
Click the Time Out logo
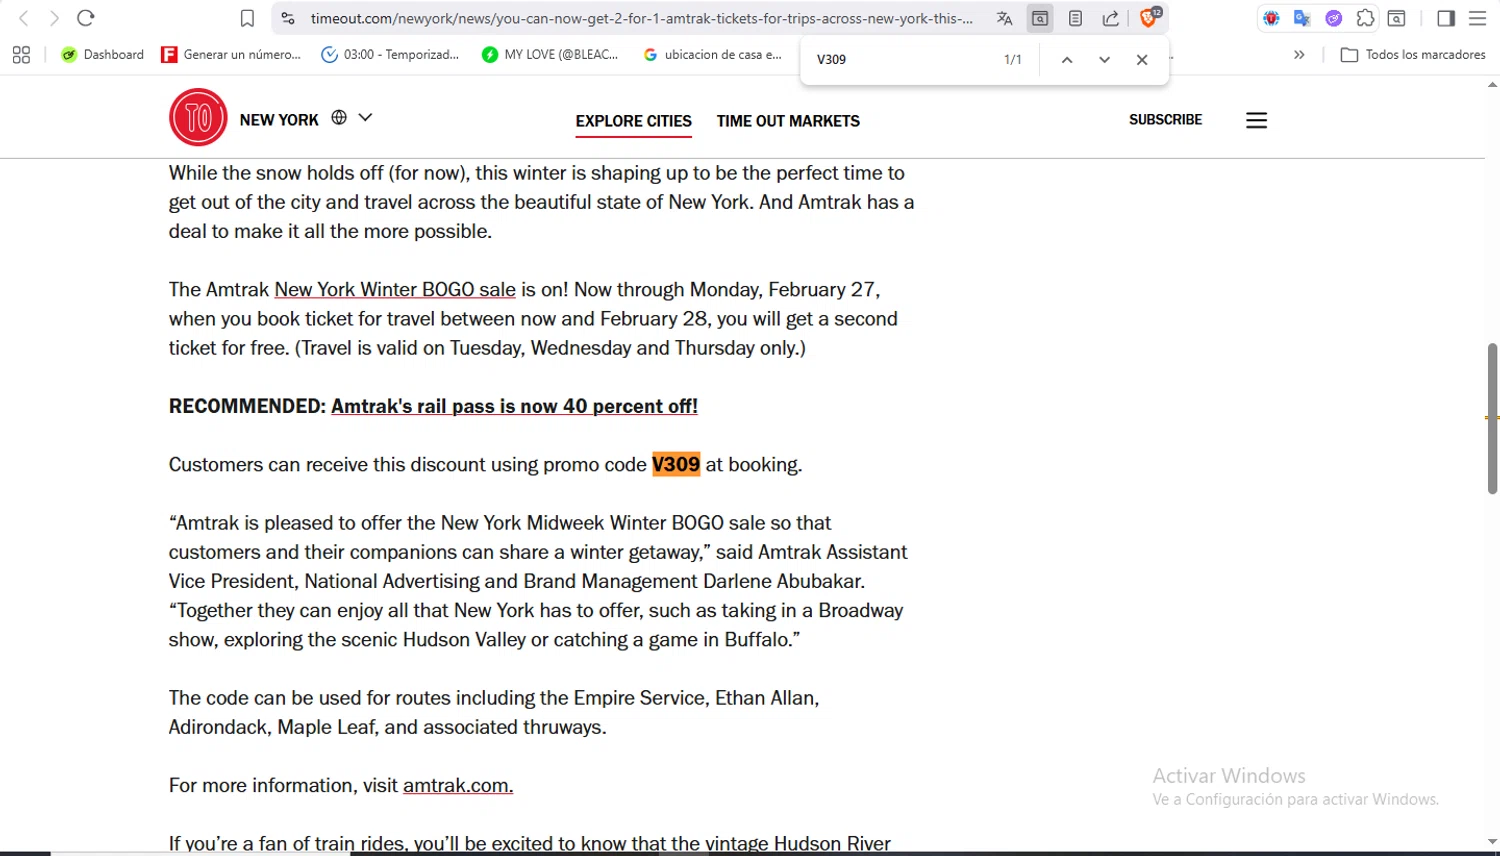coord(198,118)
